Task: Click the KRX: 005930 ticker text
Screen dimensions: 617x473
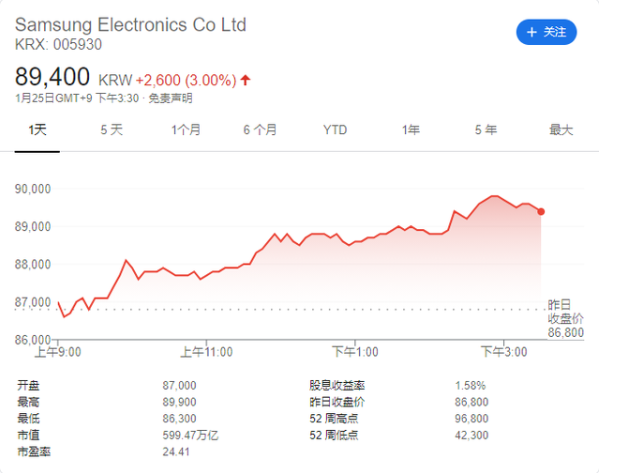Action: point(58,44)
